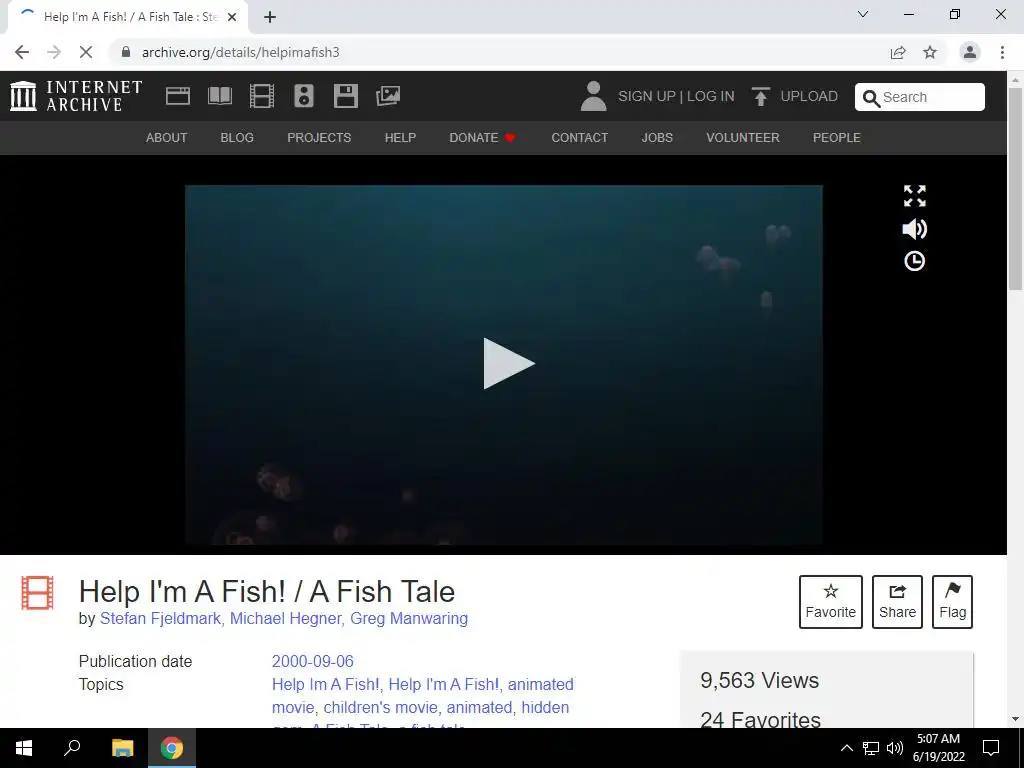This screenshot has width=1024, height=768.
Task: Open the Video film strip icon
Action: pos(262,96)
